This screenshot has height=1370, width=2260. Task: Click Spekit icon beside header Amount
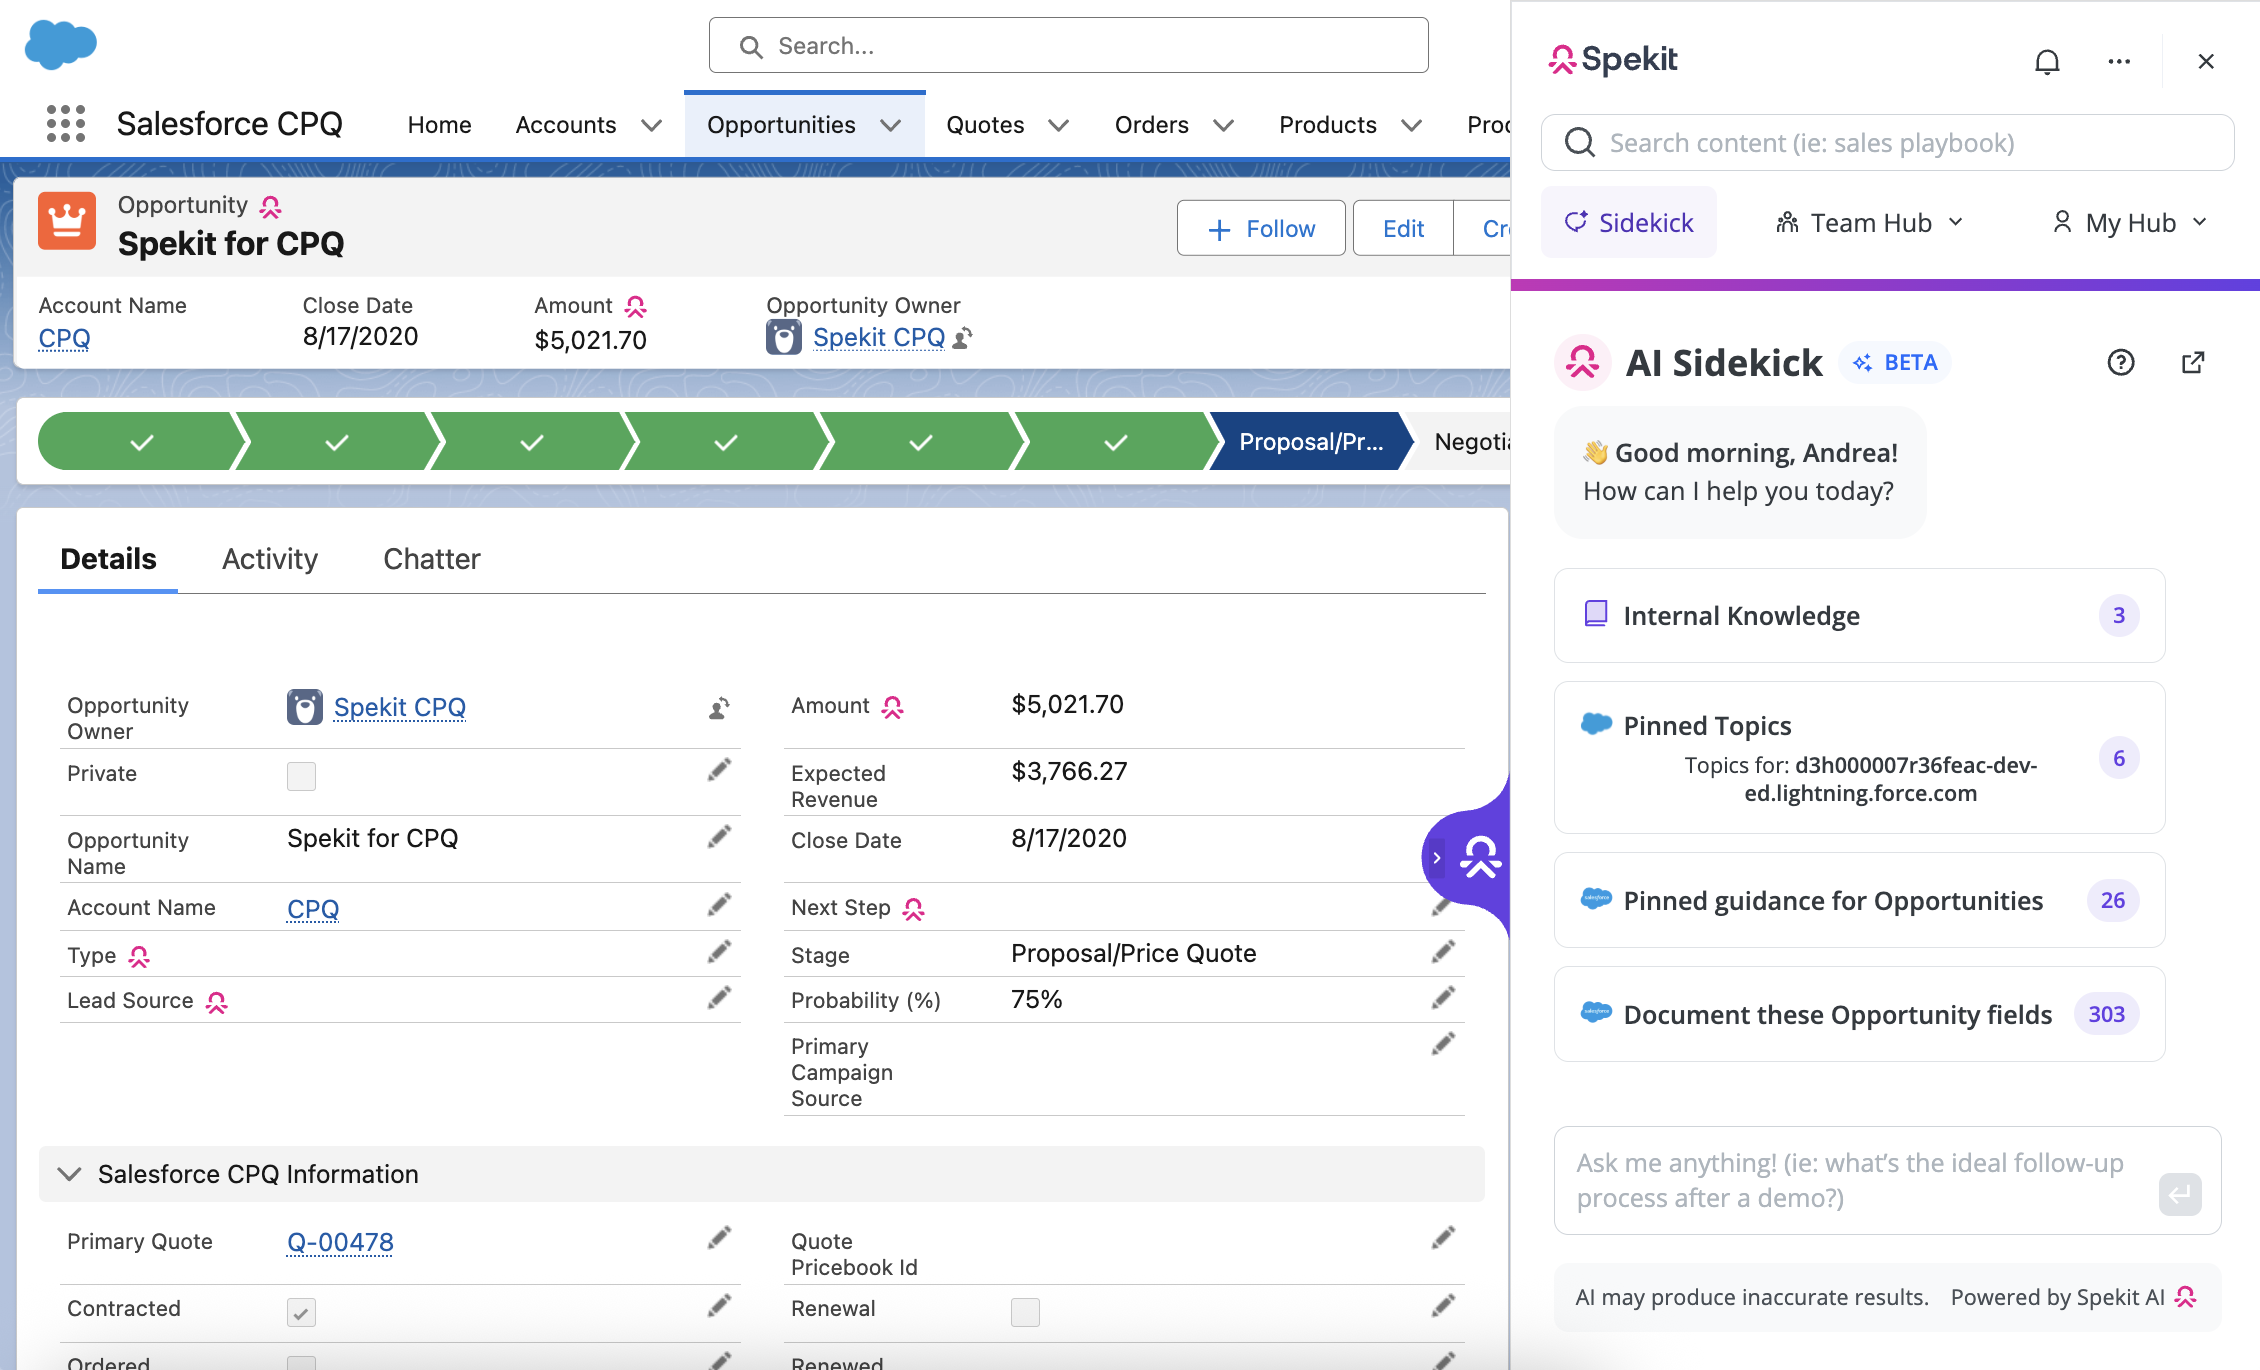click(636, 306)
